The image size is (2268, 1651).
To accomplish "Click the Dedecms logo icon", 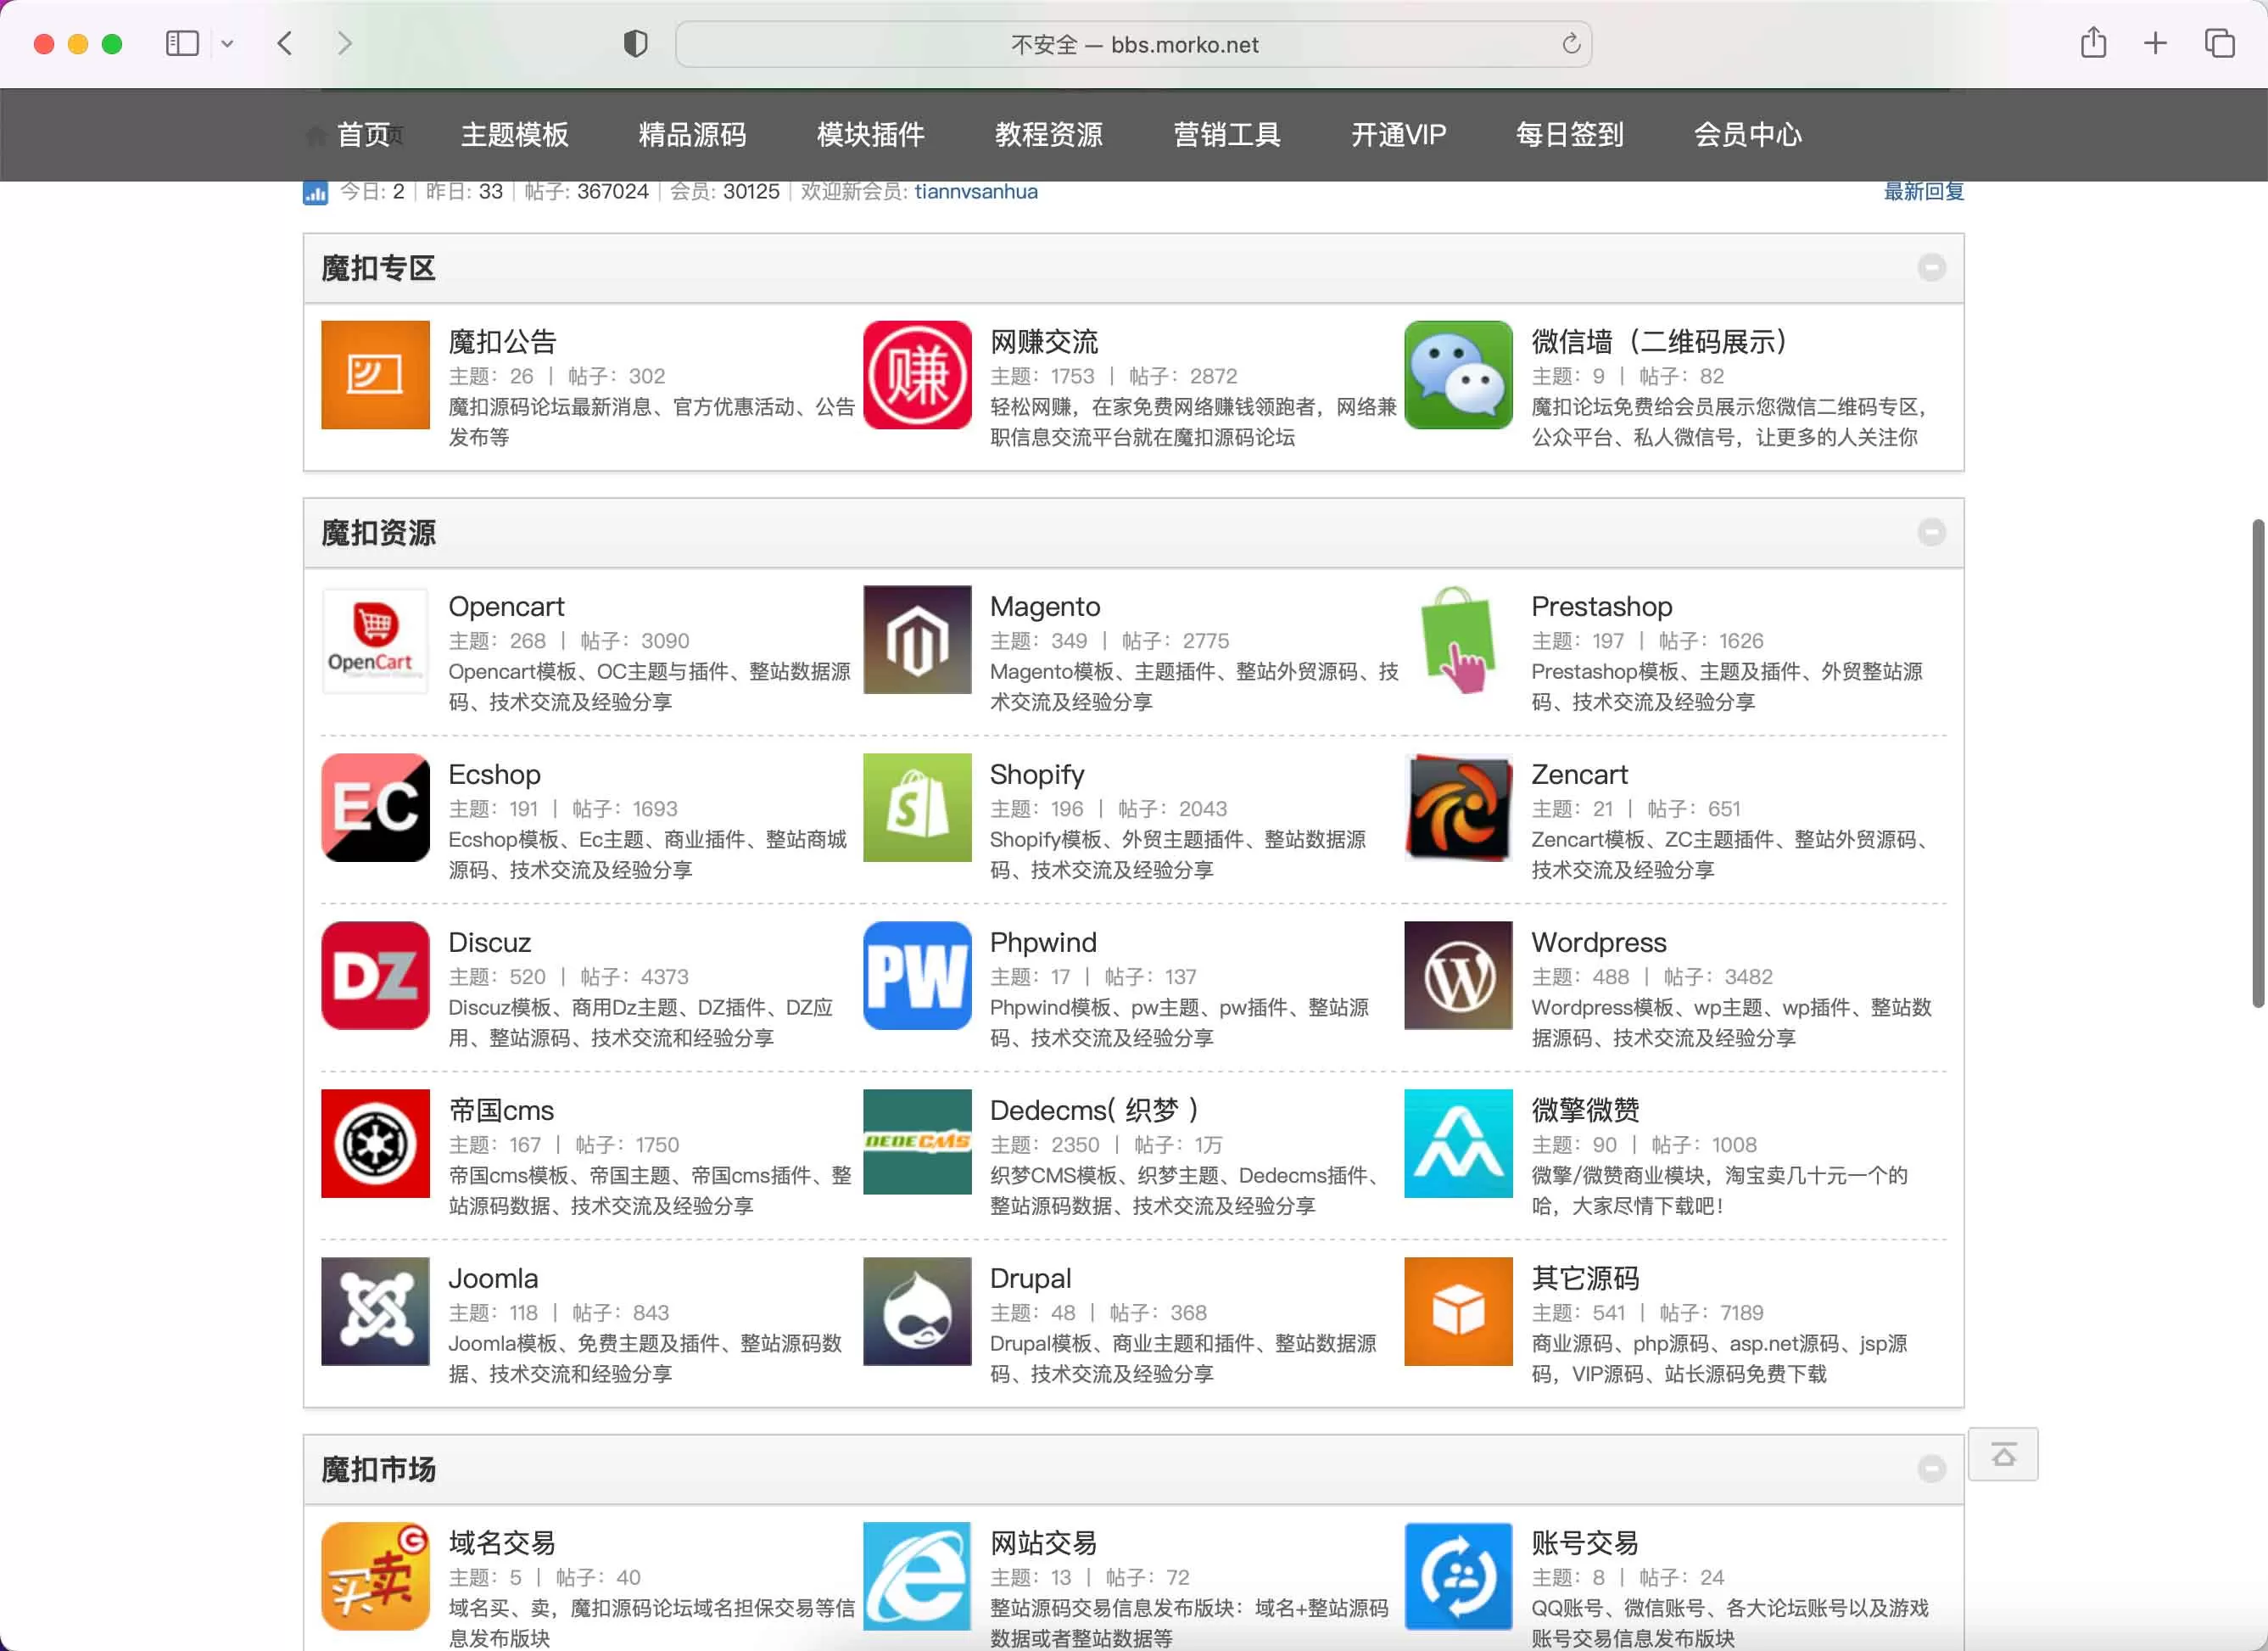I will (x=917, y=1144).
